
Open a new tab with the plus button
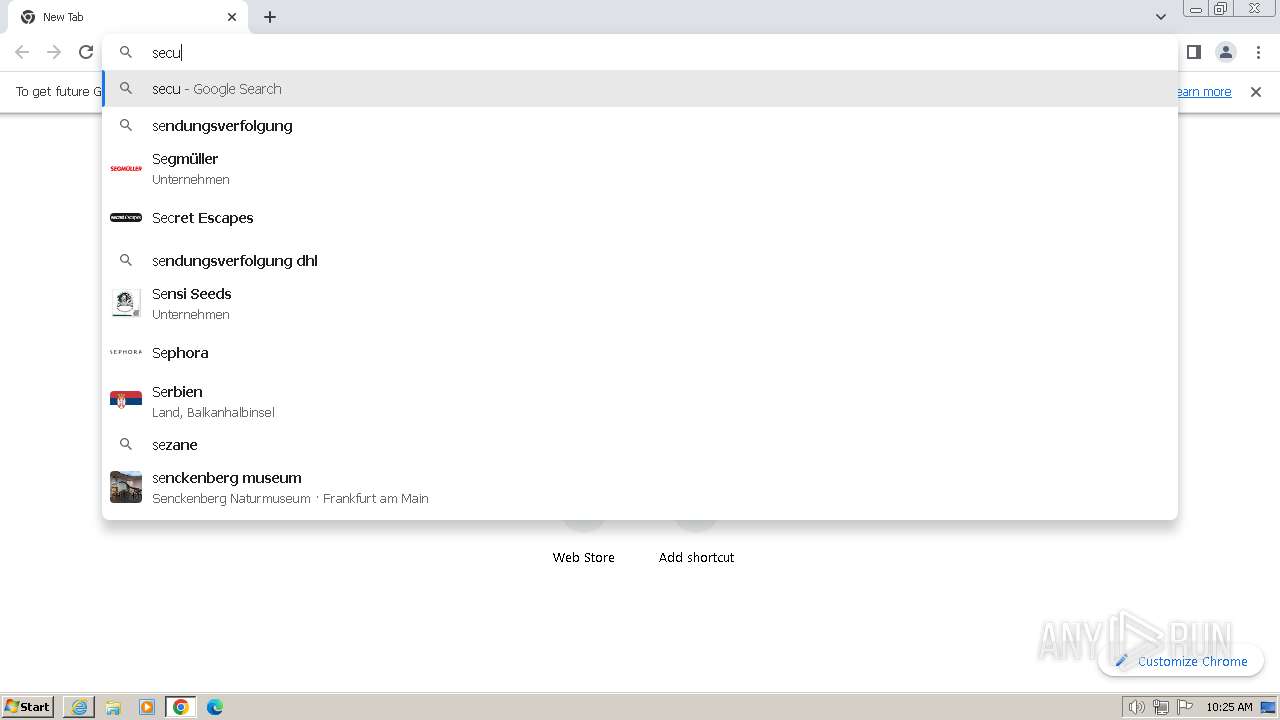click(x=270, y=17)
